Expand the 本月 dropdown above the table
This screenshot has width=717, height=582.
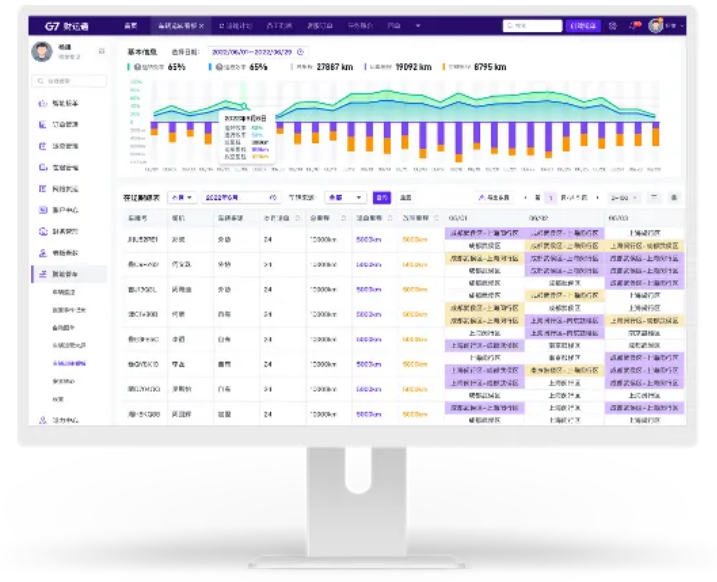click(x=182, y=198)
